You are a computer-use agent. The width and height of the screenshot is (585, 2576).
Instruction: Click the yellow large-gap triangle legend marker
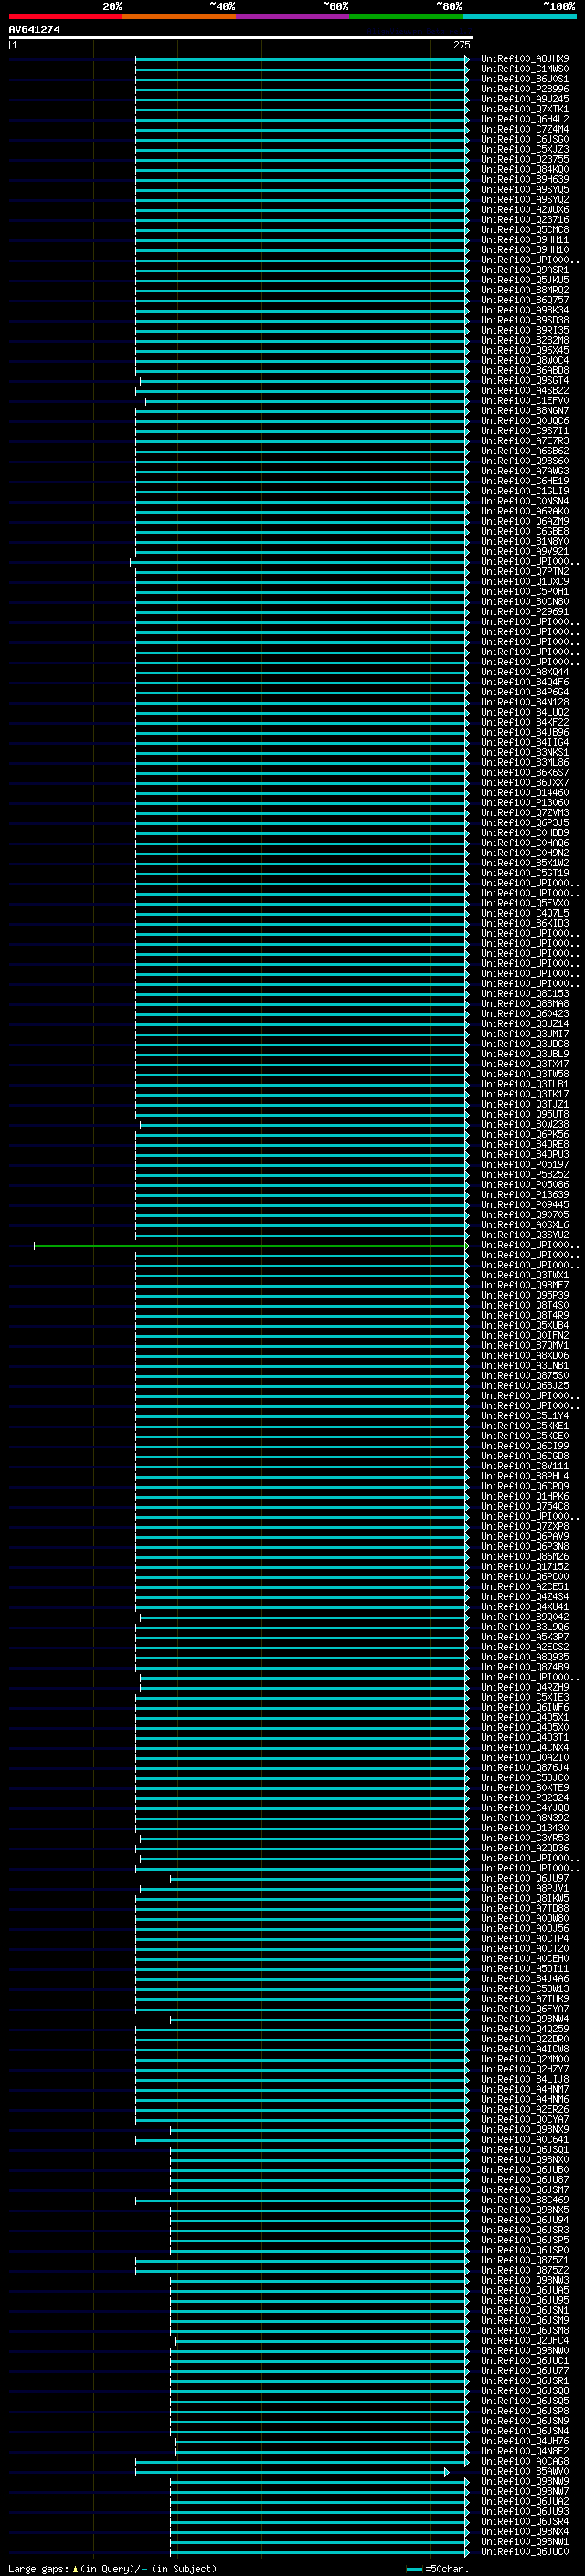click(75, 2568)
